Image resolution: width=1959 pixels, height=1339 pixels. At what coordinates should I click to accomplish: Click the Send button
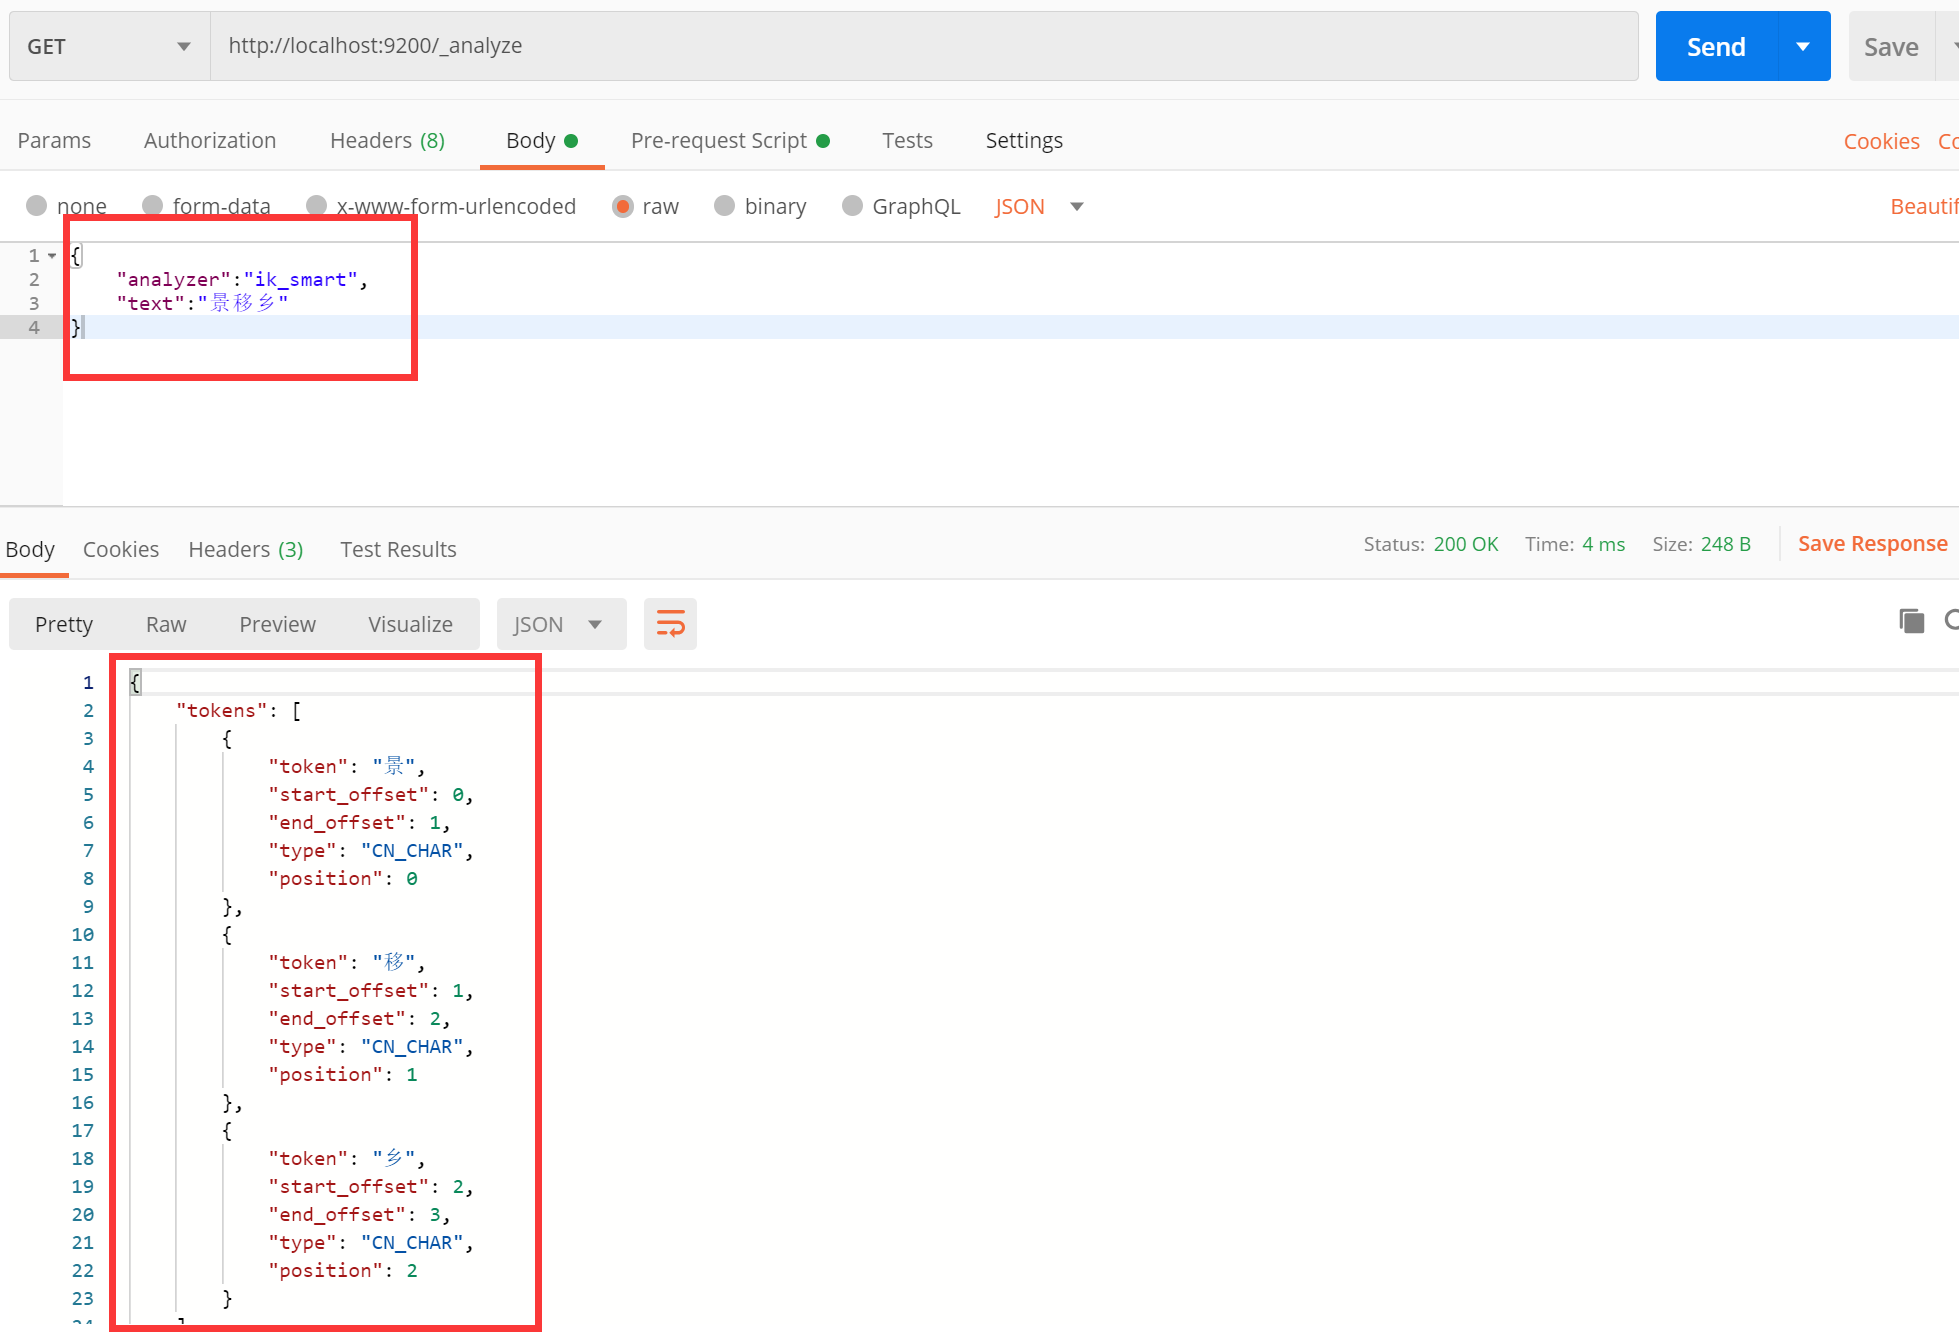point(1716,45)
